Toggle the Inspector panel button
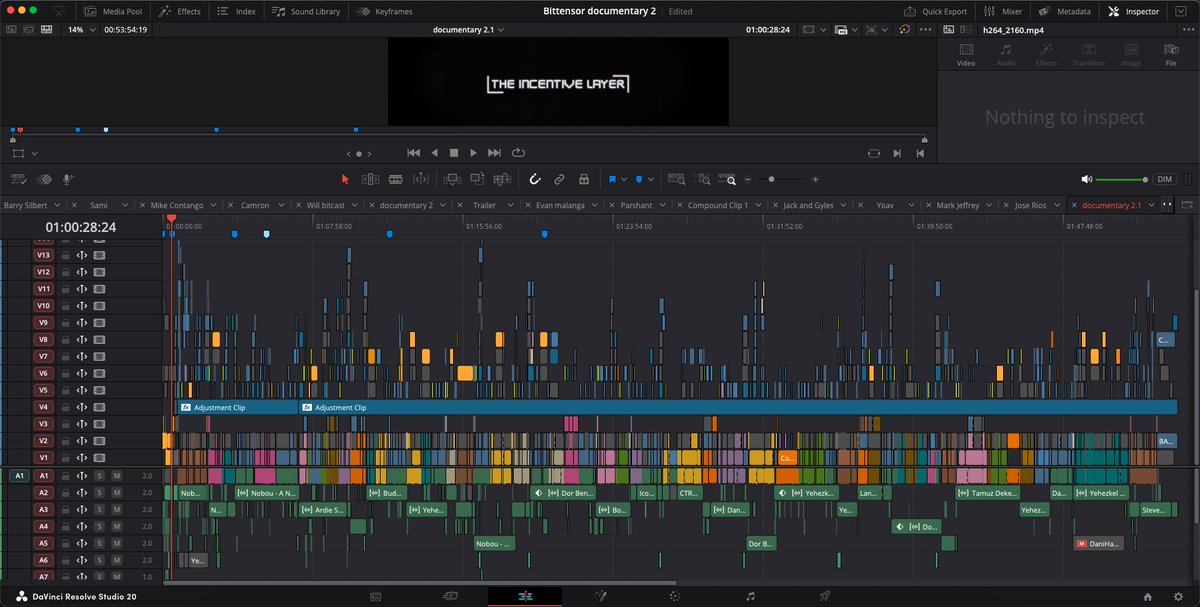1200x607 pixels. click(x=1134, y=11)
